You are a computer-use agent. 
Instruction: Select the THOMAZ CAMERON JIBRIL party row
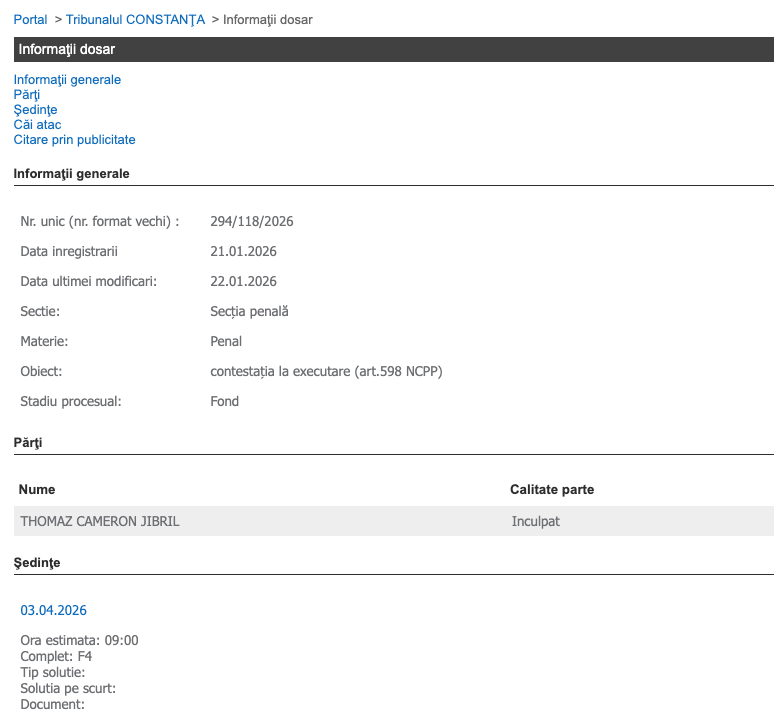[x=100, y=521]
